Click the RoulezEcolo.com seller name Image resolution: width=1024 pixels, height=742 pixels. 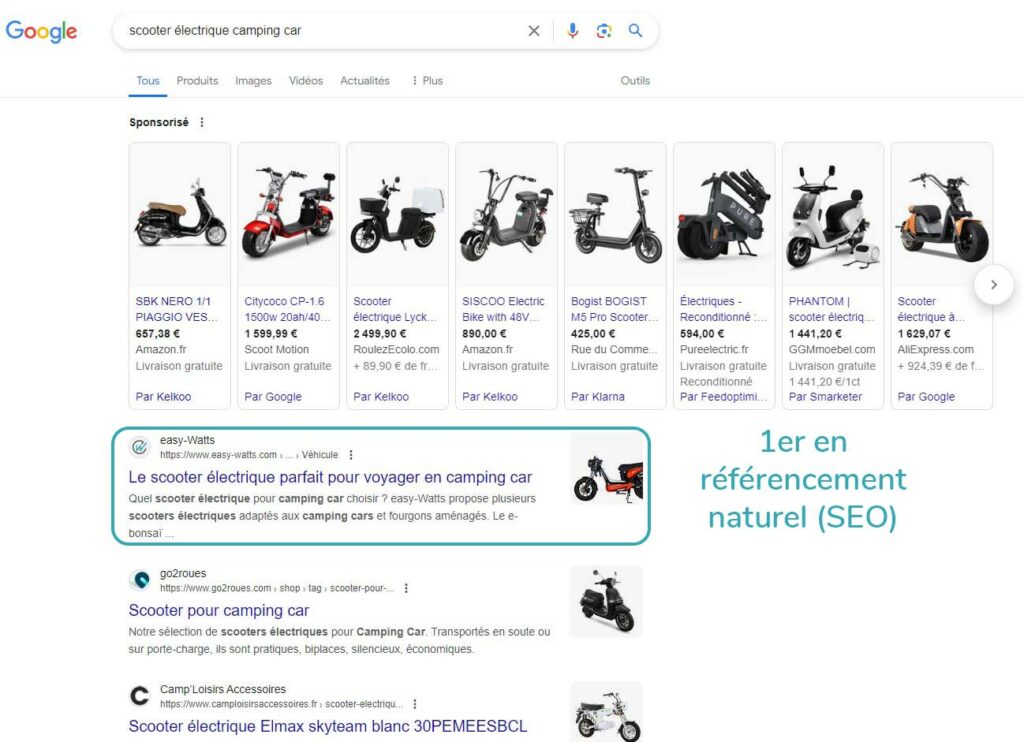(x=396, y=349)
